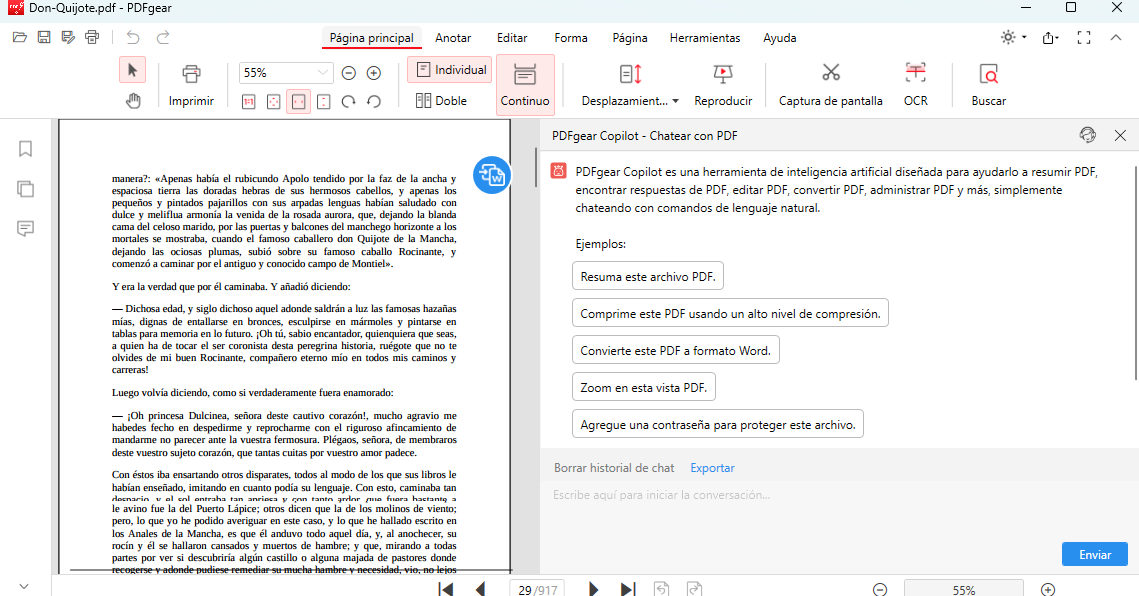Expand the sidebar bottom chevron

(24, 586)
